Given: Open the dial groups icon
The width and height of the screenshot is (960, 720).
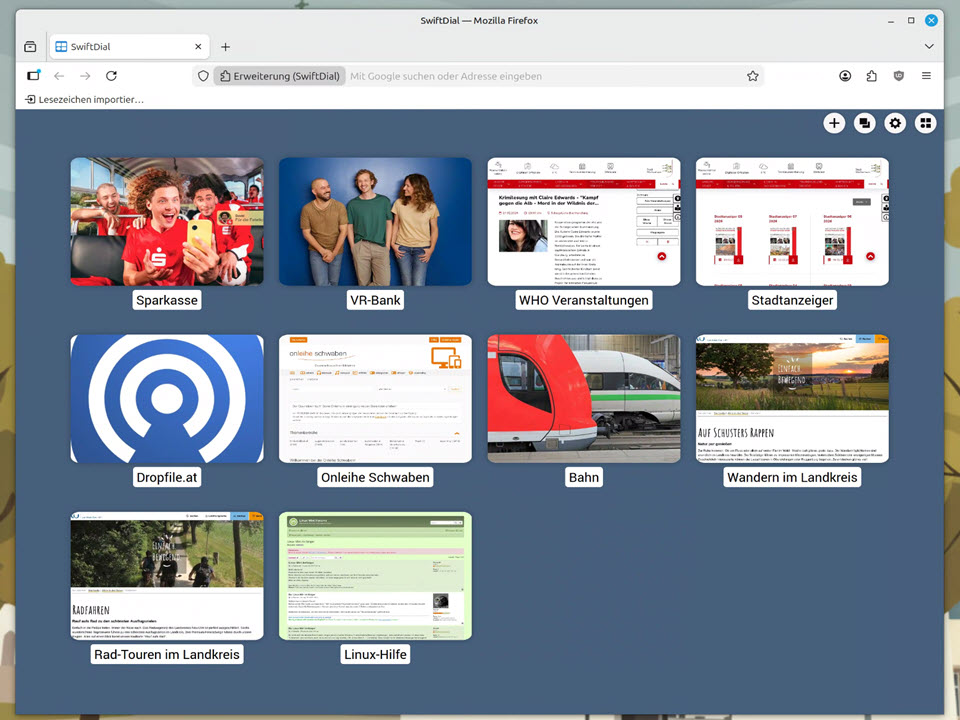Looking at the screenshot, I should click(864, 123).
